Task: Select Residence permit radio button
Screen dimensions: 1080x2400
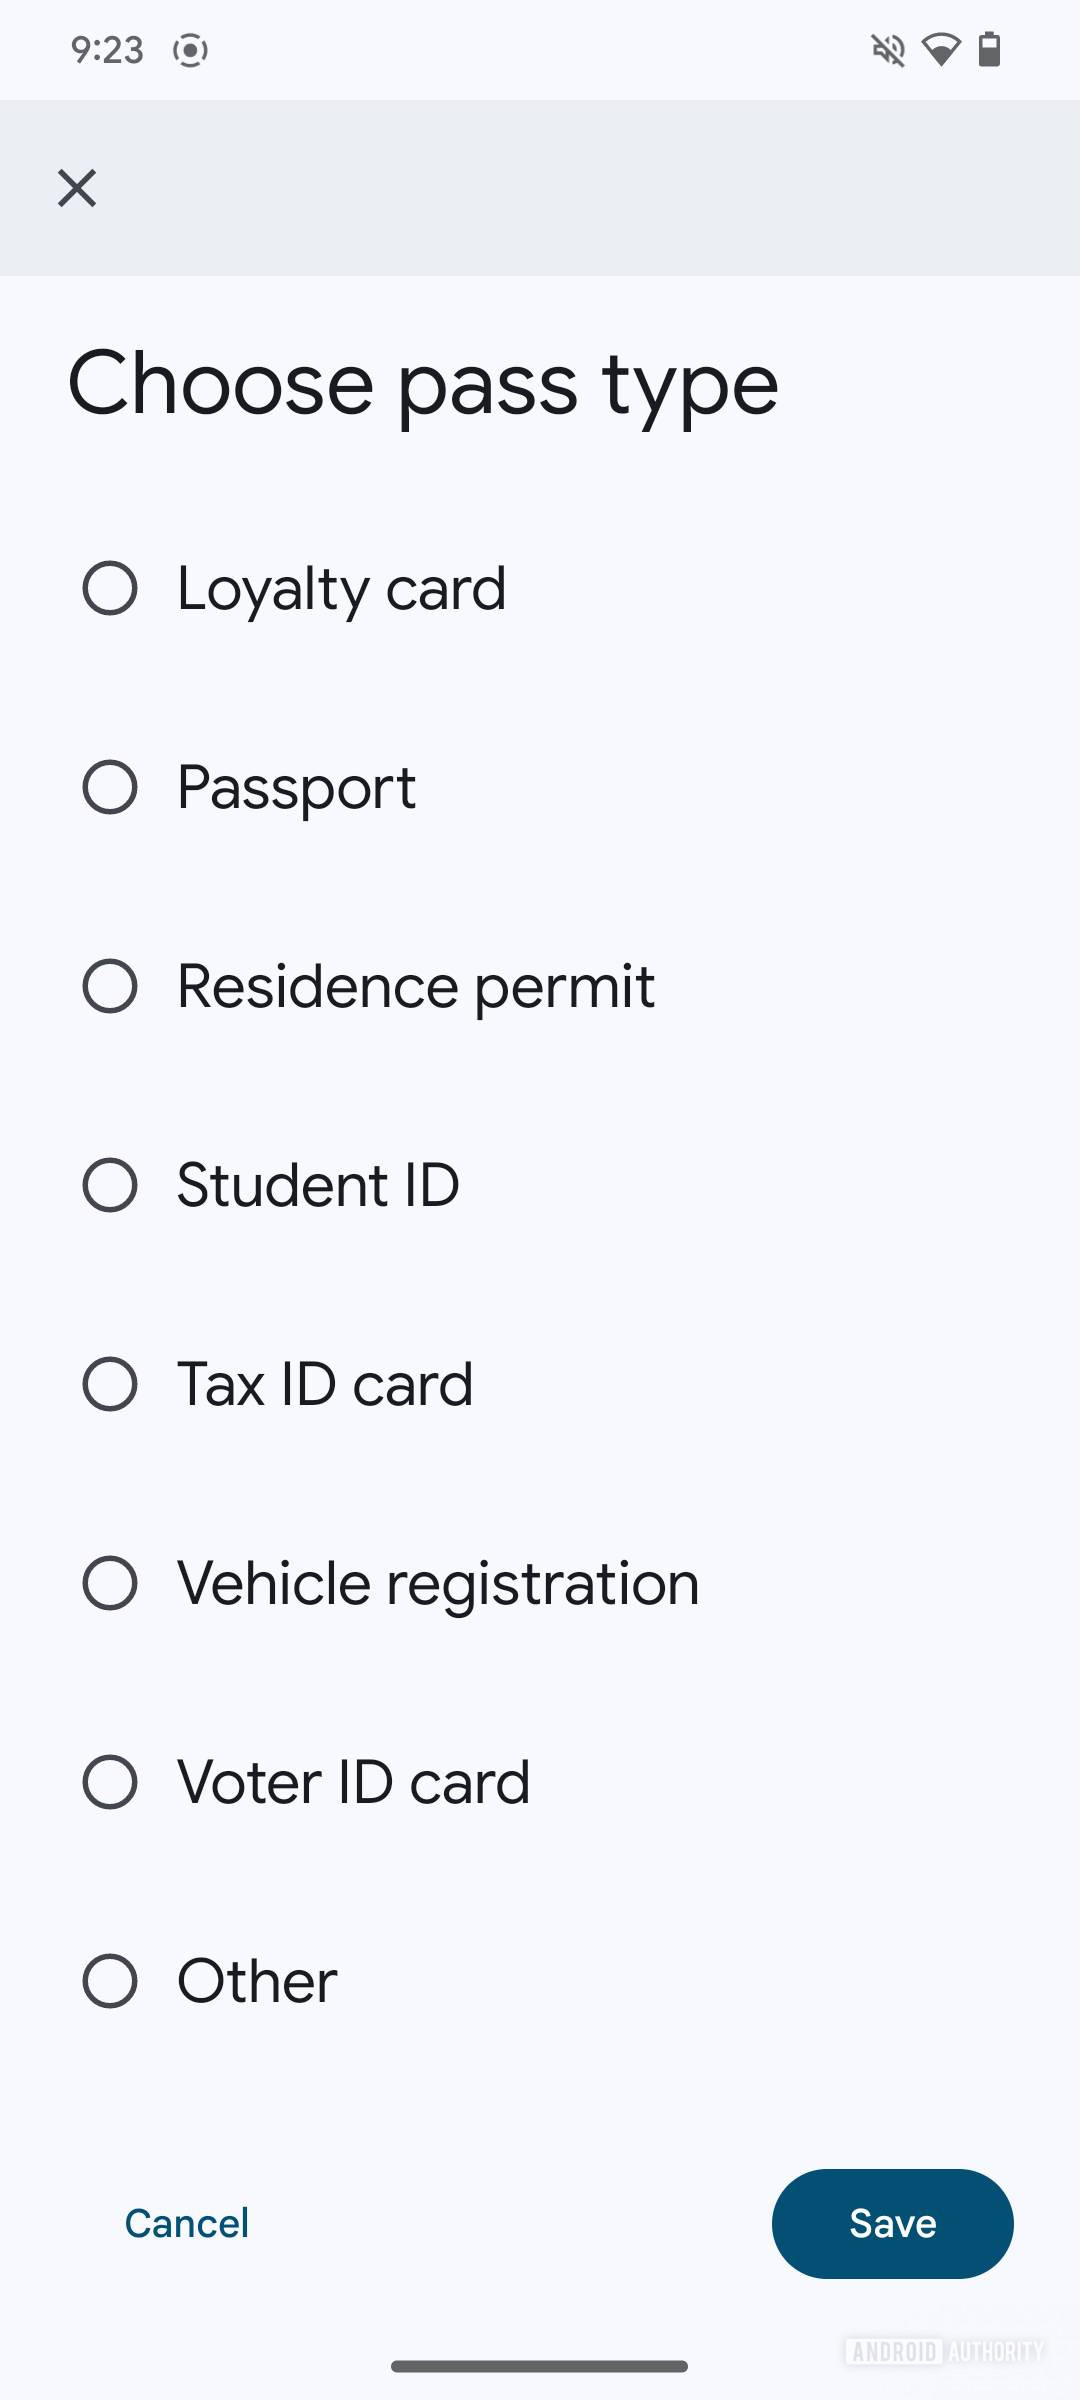Action: [x=110, y=986]
